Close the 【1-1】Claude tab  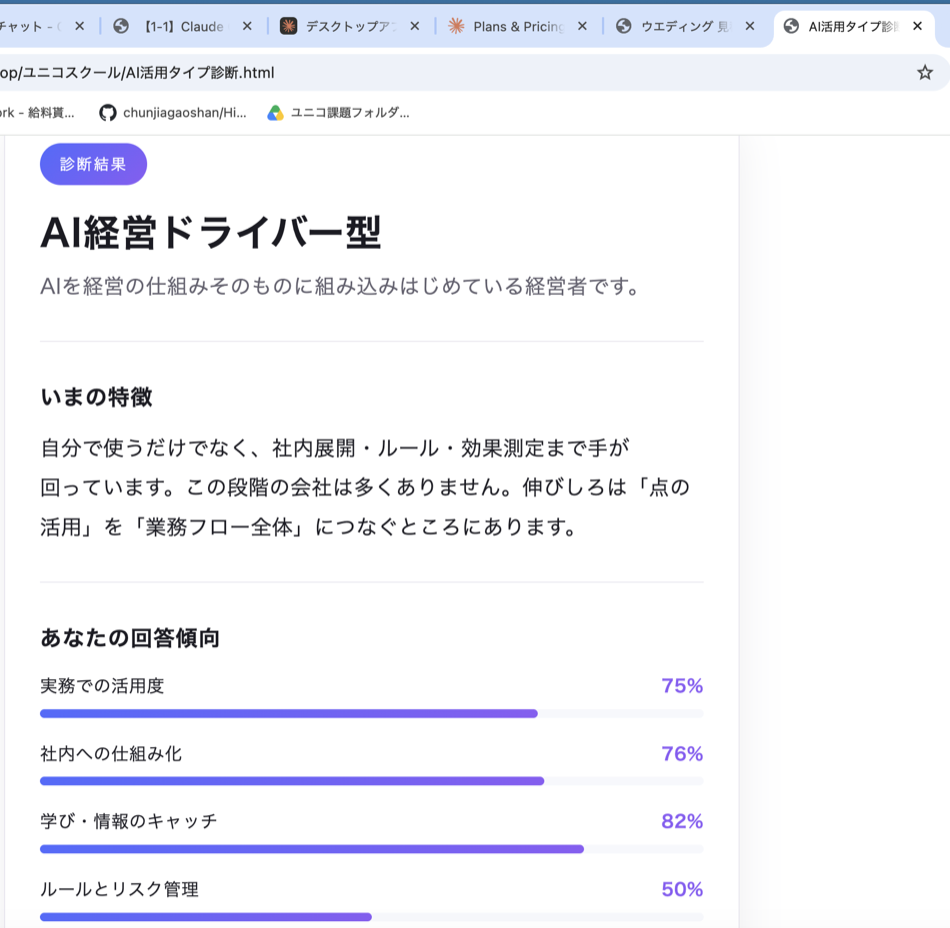[247, 26]
